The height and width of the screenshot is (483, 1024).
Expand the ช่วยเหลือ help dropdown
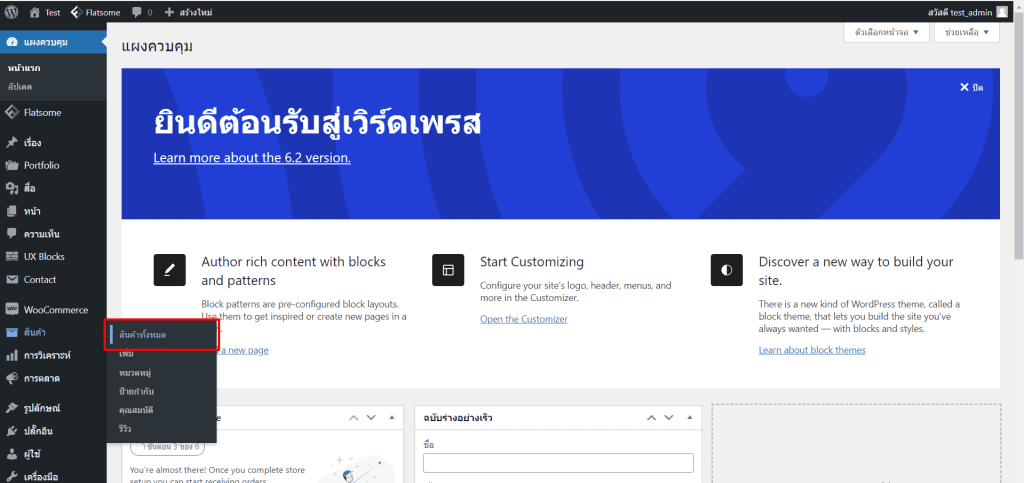tap(967, 32)
